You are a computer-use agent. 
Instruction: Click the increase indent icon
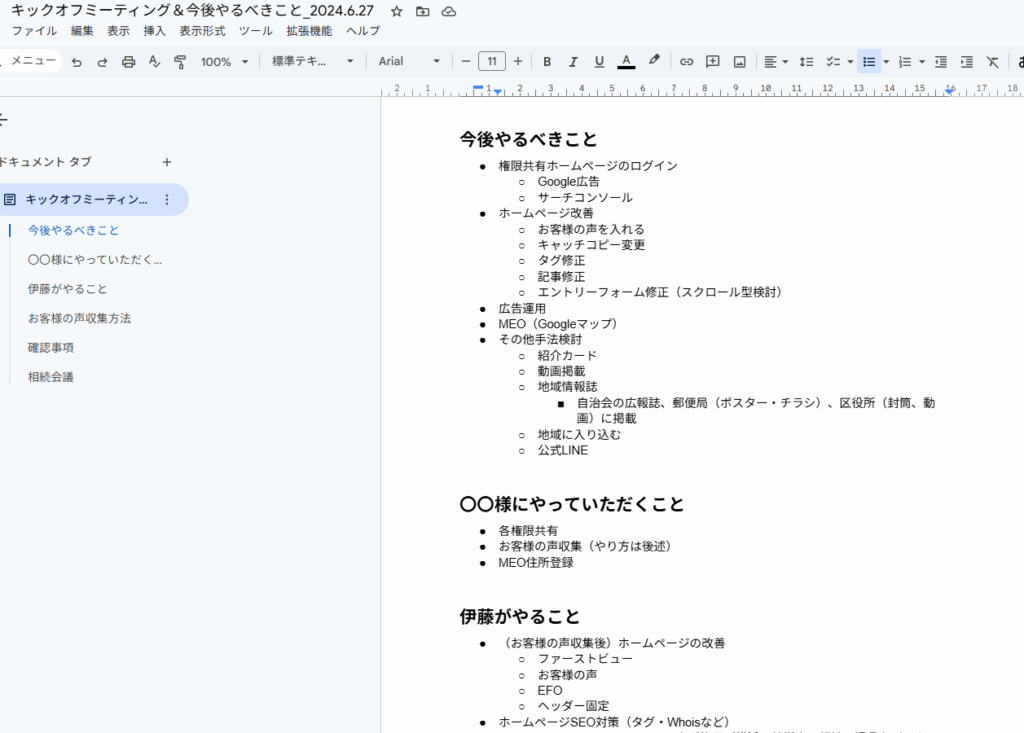click(x=966, y=62)
